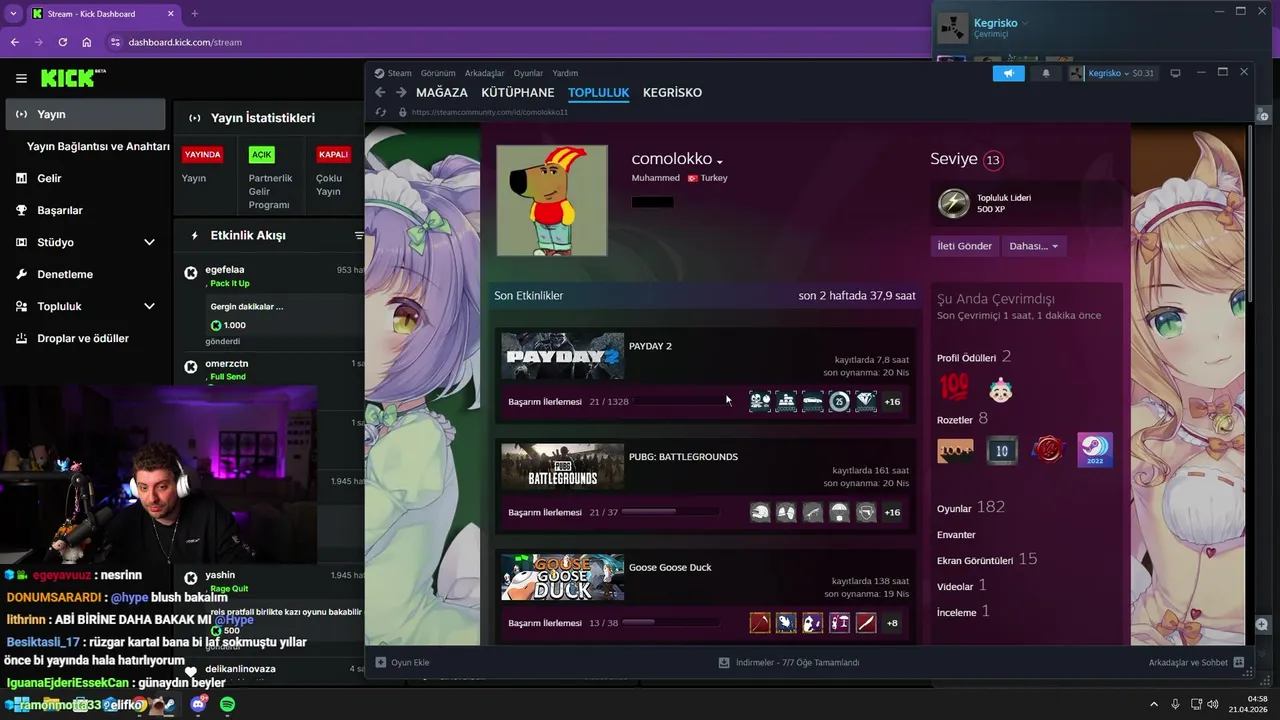Open the comolokko name history dropdown
Screen dimensions: 1280x720
[x=720, y=162]
